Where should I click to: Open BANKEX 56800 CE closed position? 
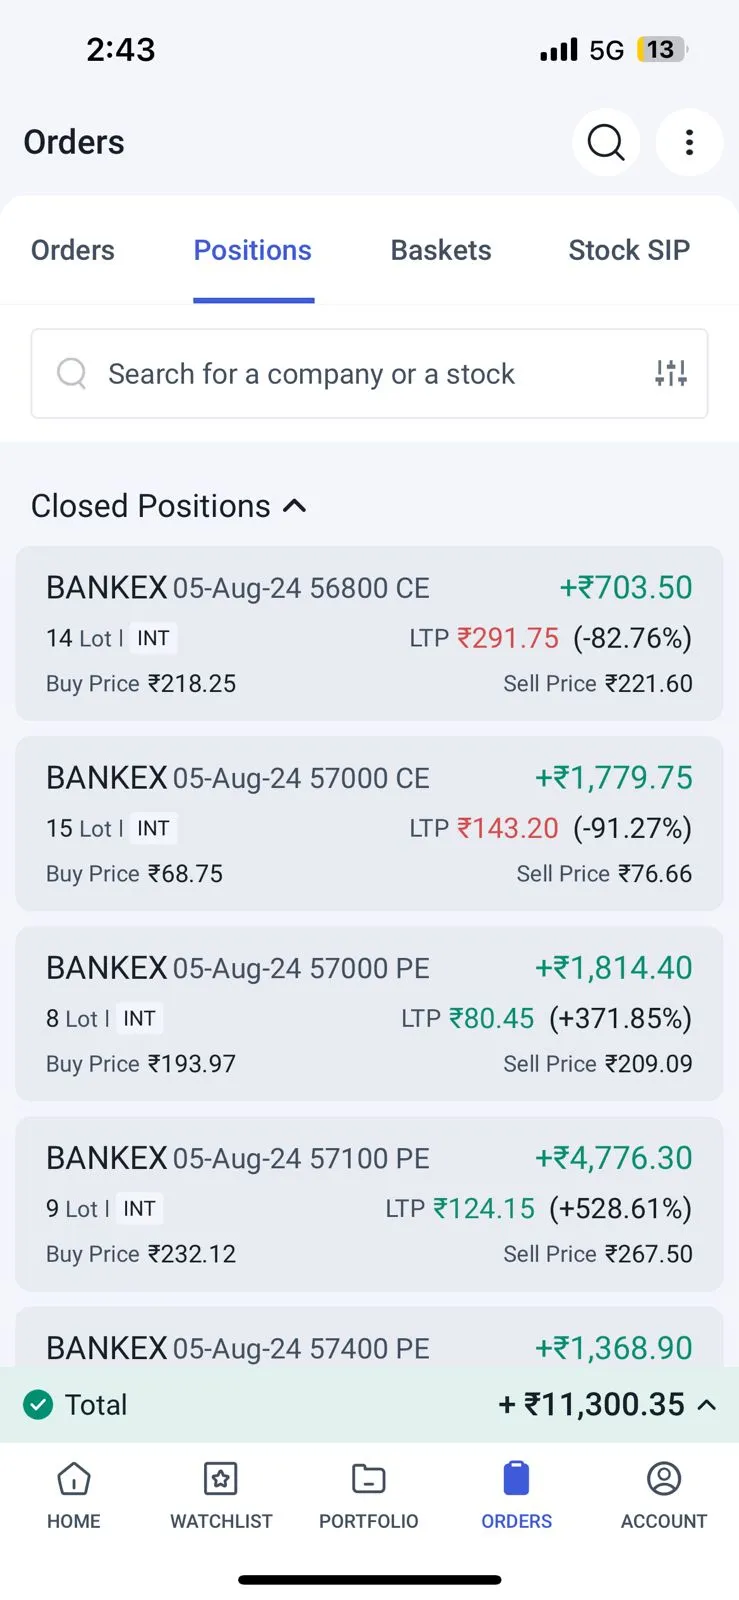point(369,633)
